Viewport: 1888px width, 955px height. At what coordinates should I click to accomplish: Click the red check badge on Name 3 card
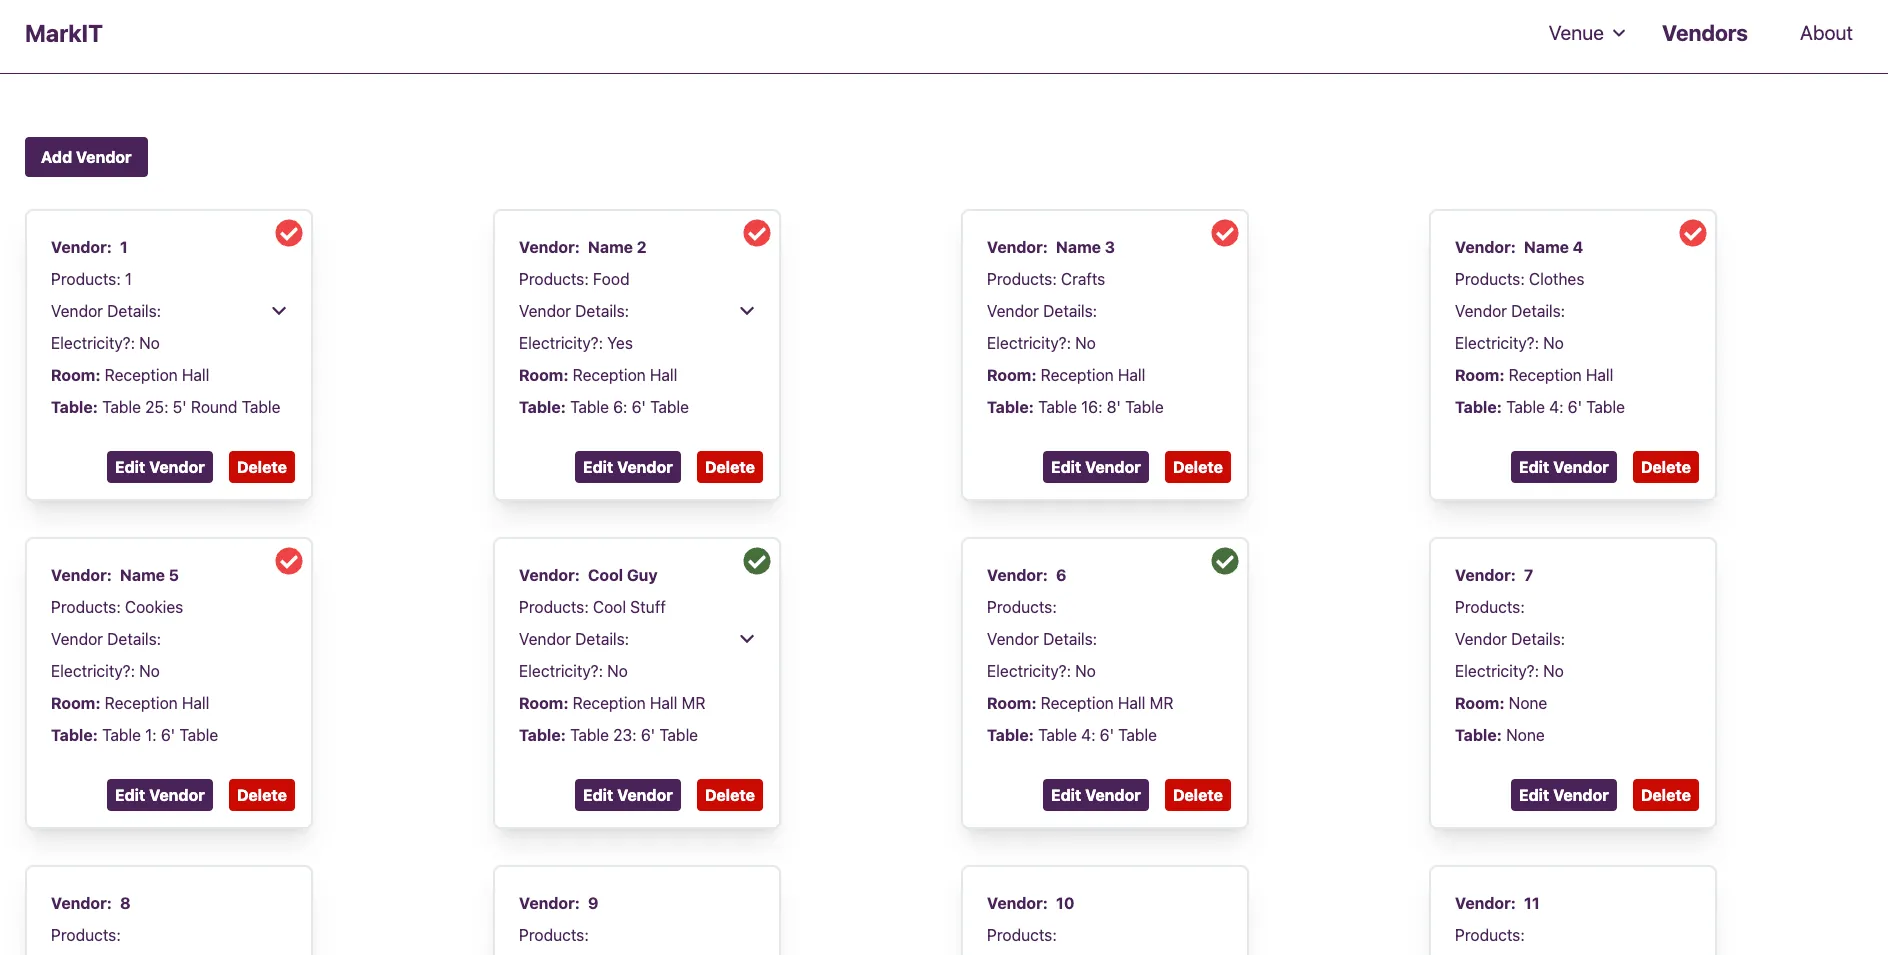1225,233
